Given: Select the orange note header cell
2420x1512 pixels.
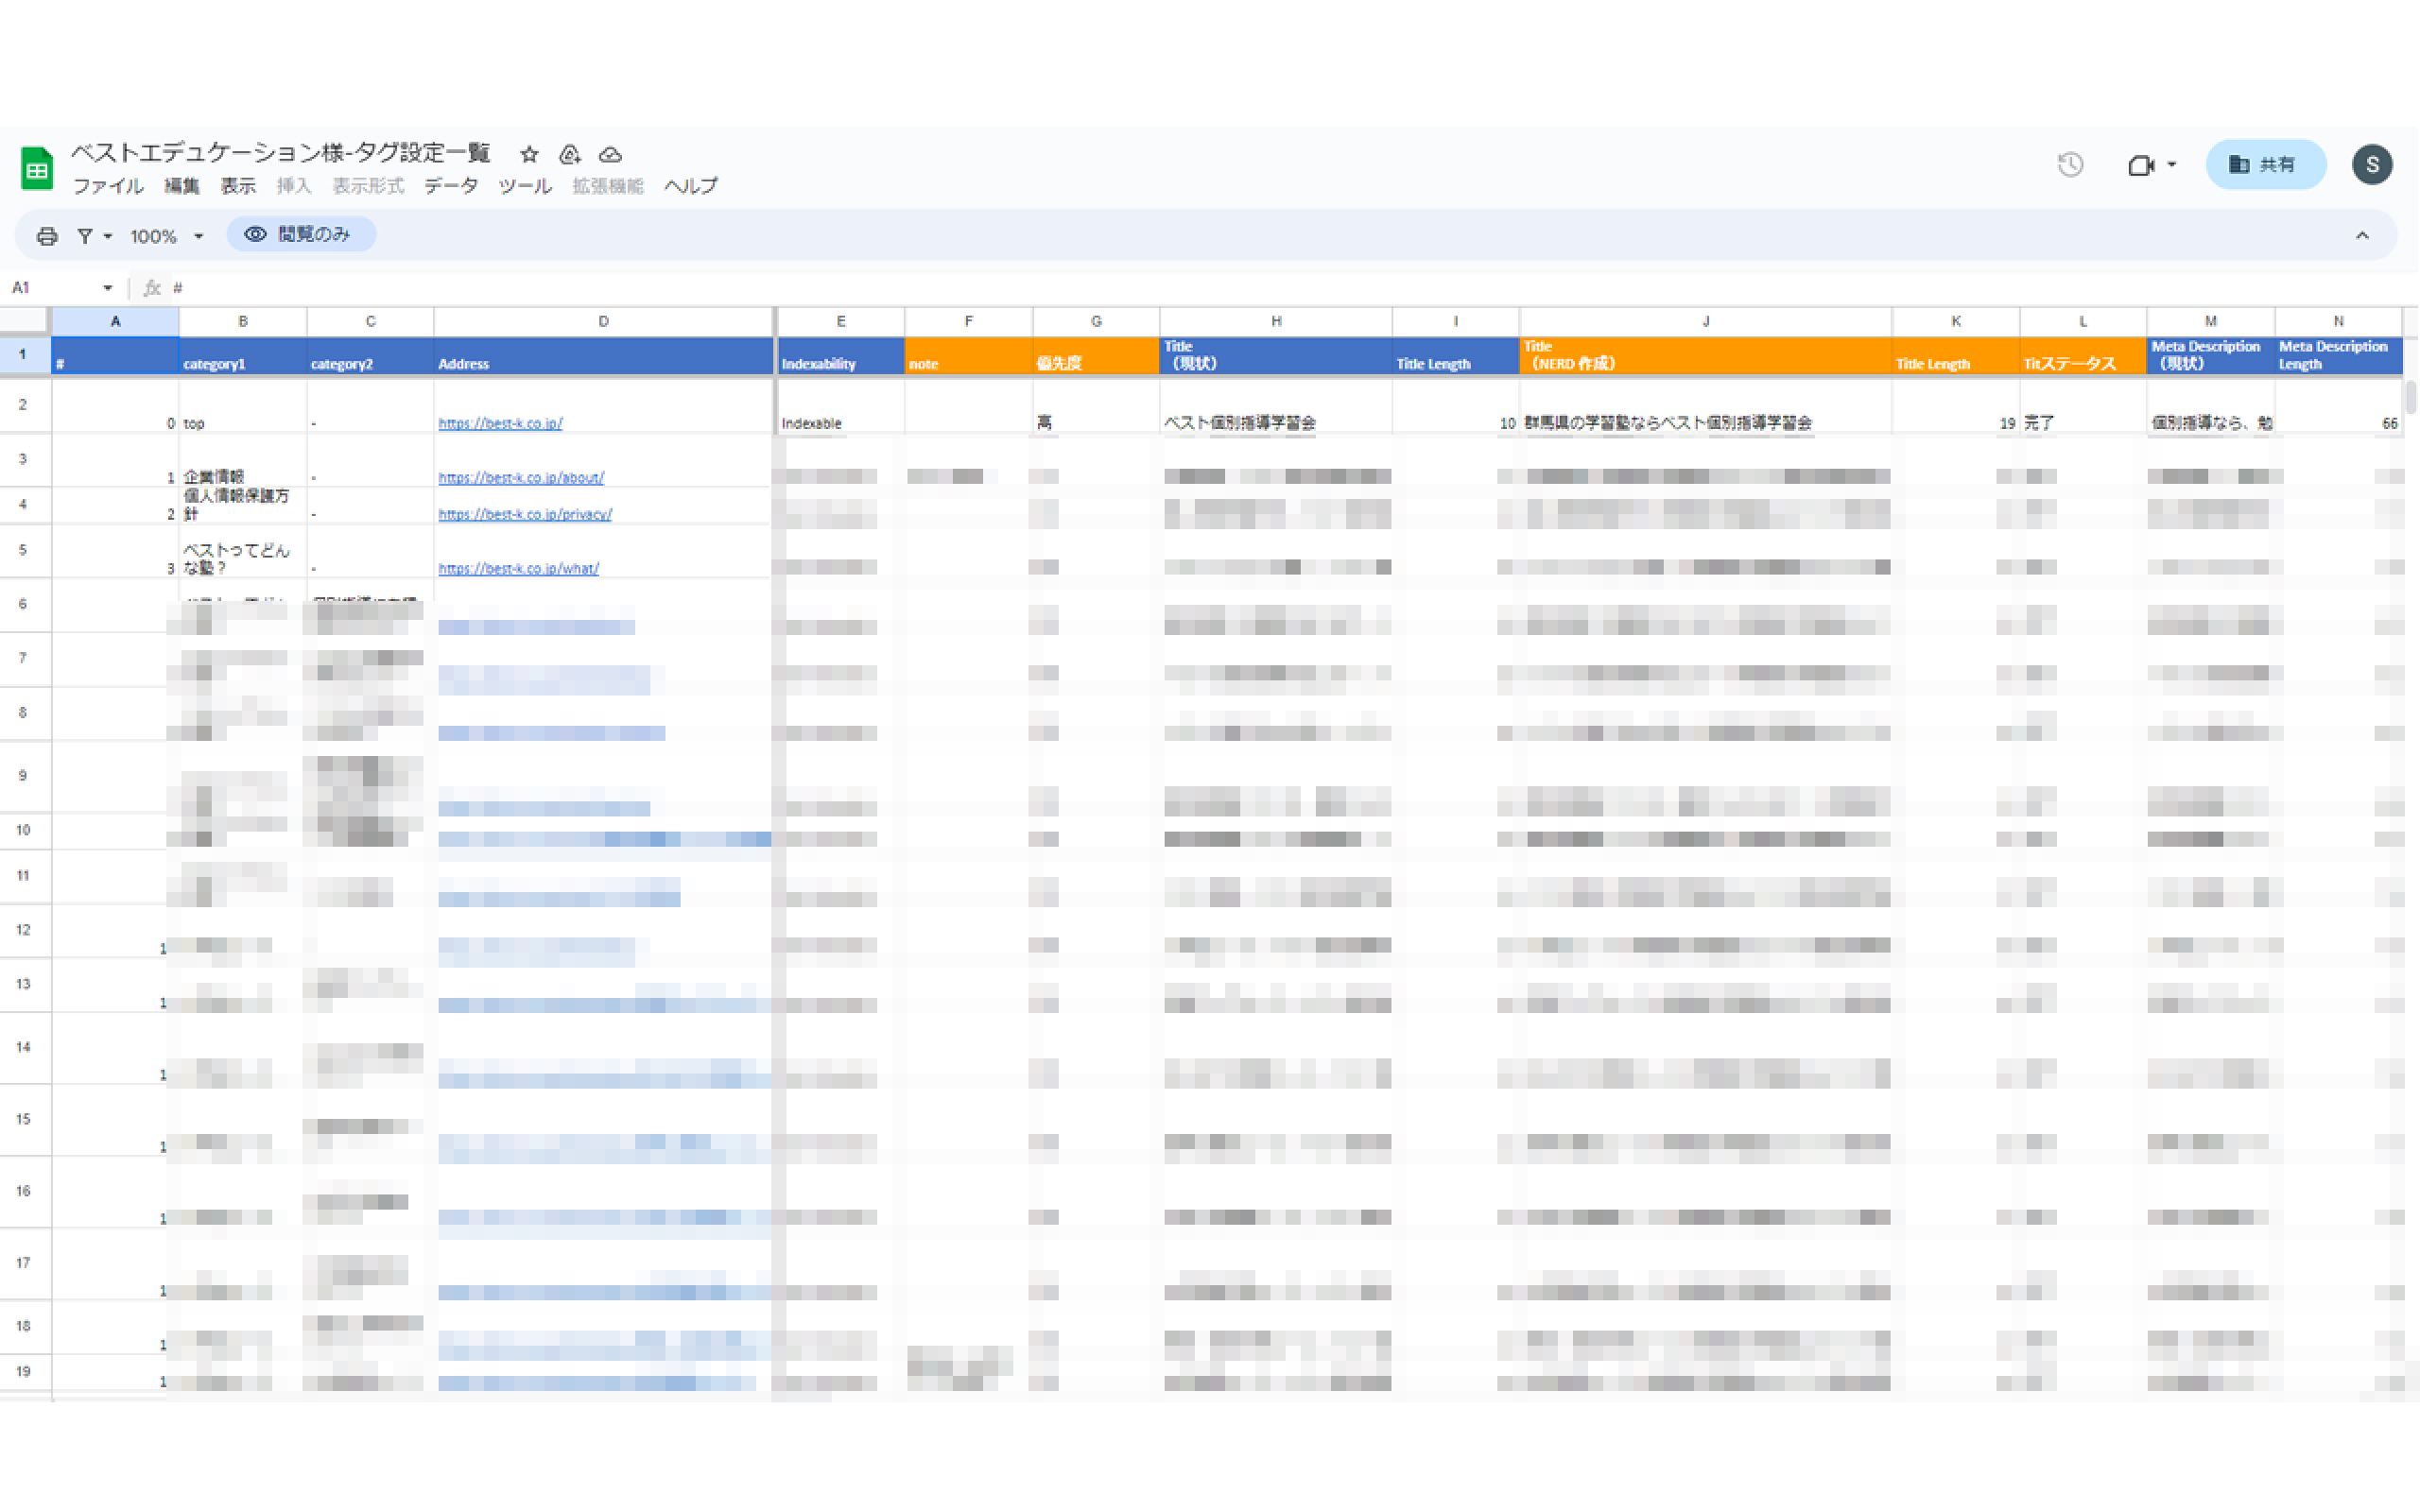Looking at the screenshot, I should [967, 357].
